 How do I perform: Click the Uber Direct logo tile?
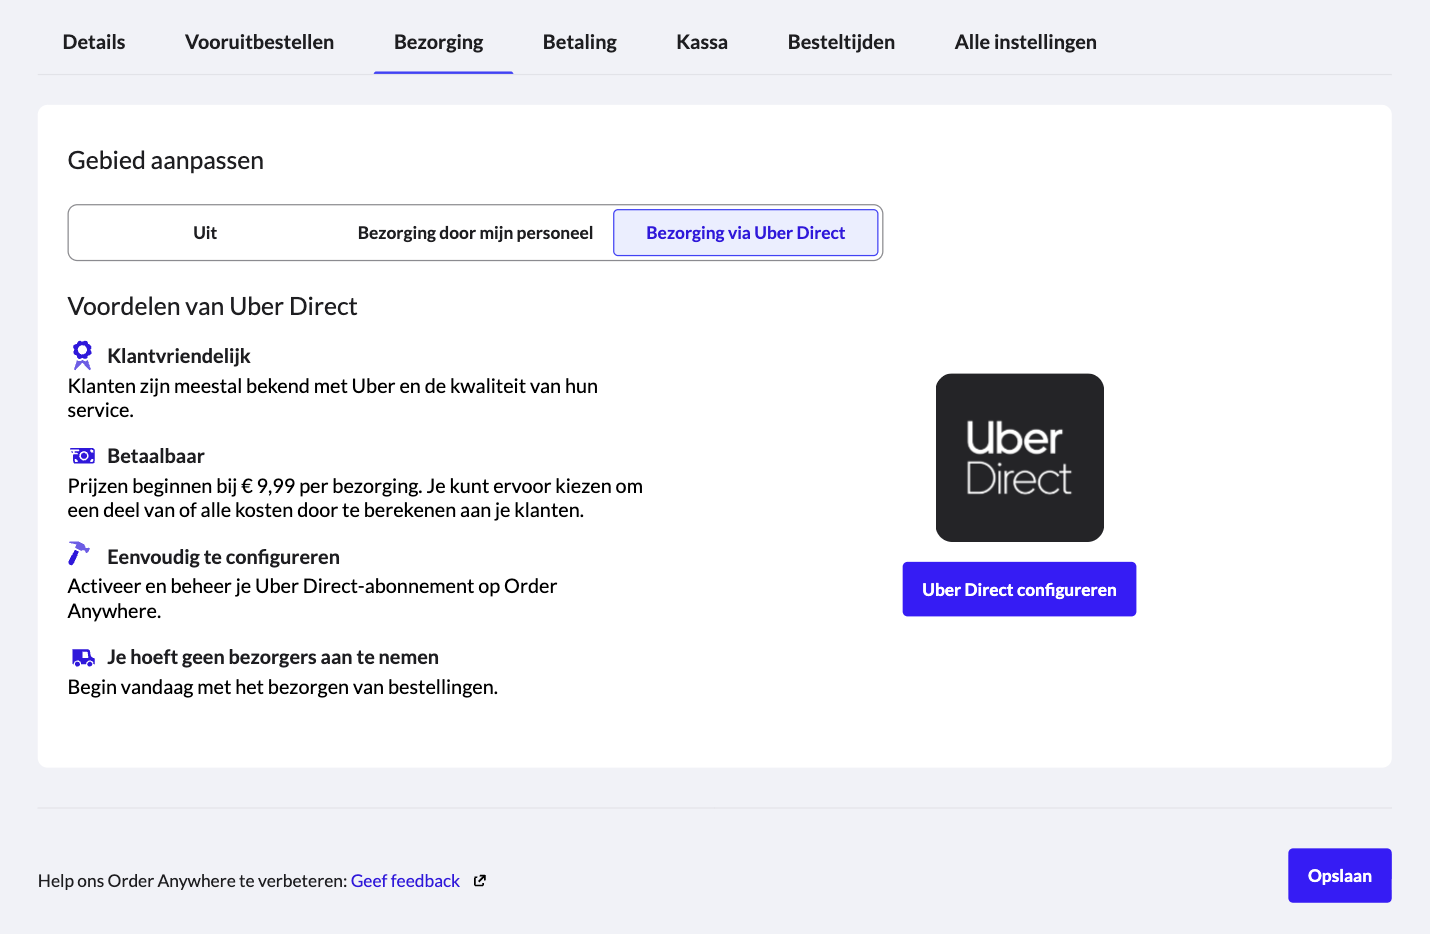coord(1020,458)
